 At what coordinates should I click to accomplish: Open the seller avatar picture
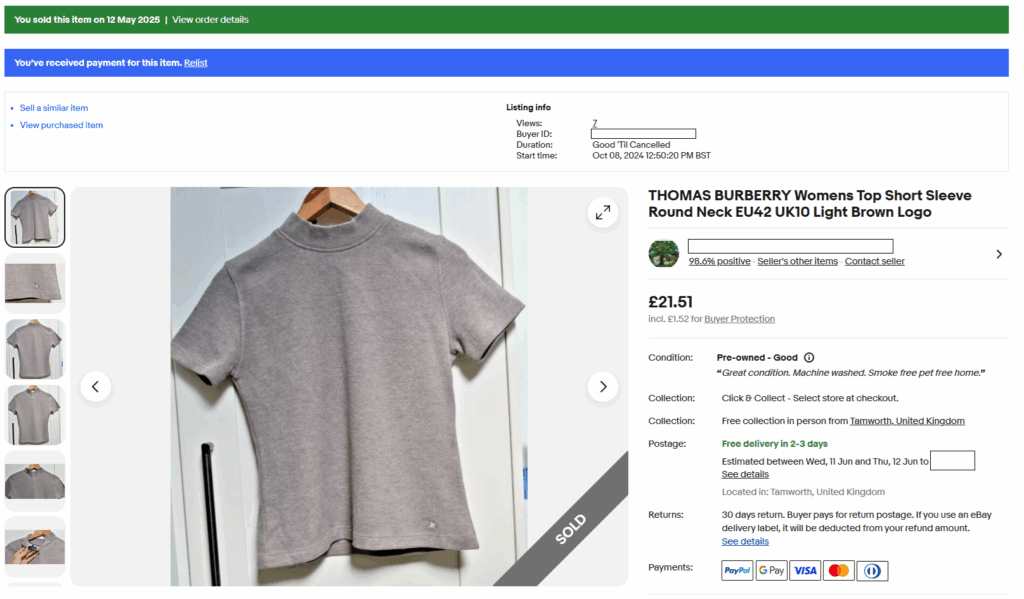coord(664,253)
